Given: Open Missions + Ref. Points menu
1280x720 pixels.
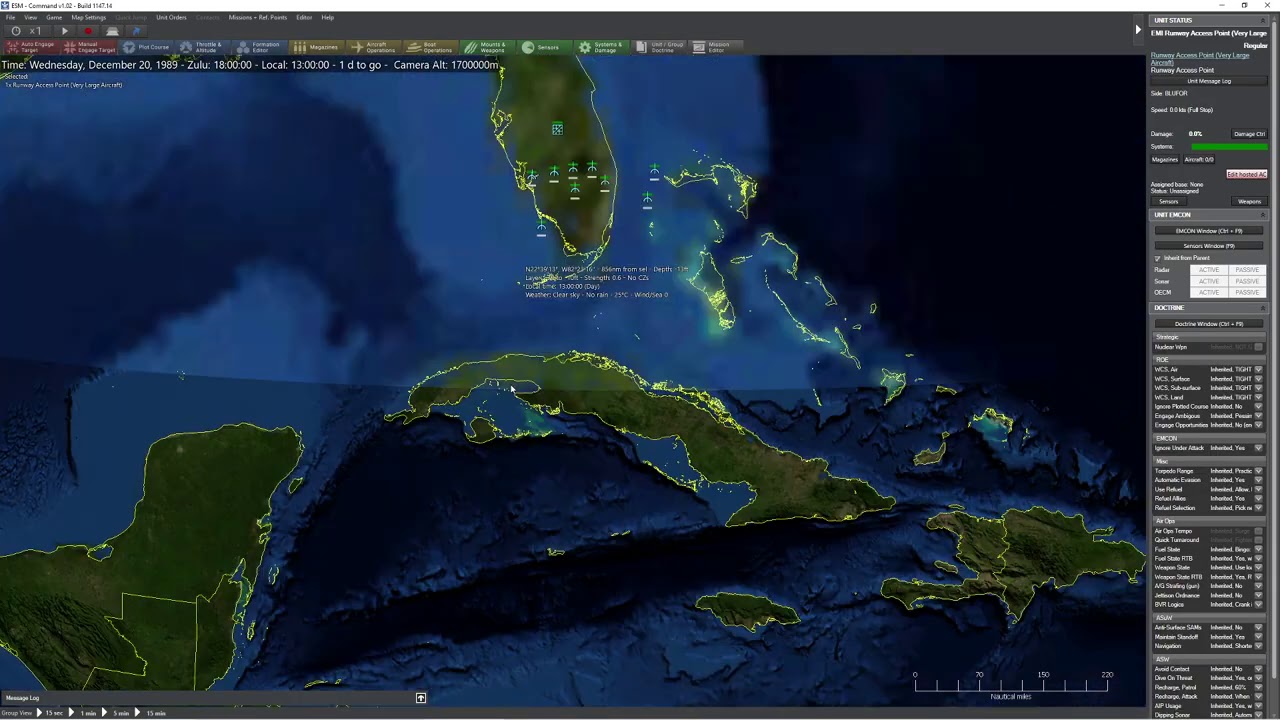Looking at the screenshot, I should click(258, 17).
